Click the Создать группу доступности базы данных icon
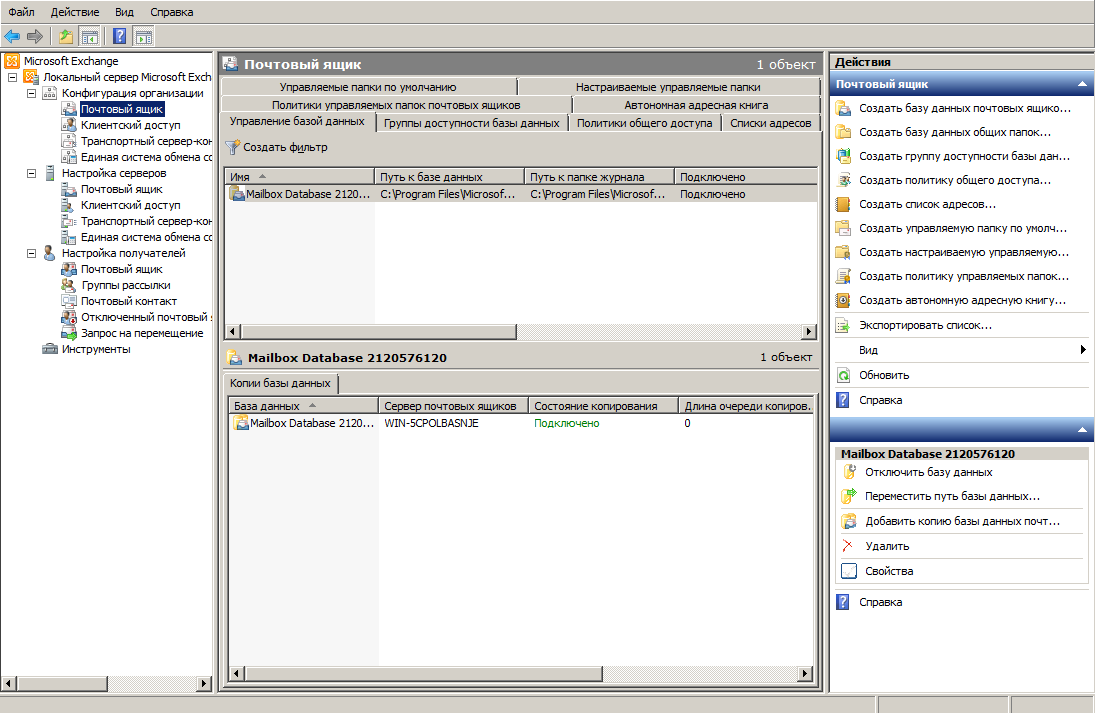 844,156
